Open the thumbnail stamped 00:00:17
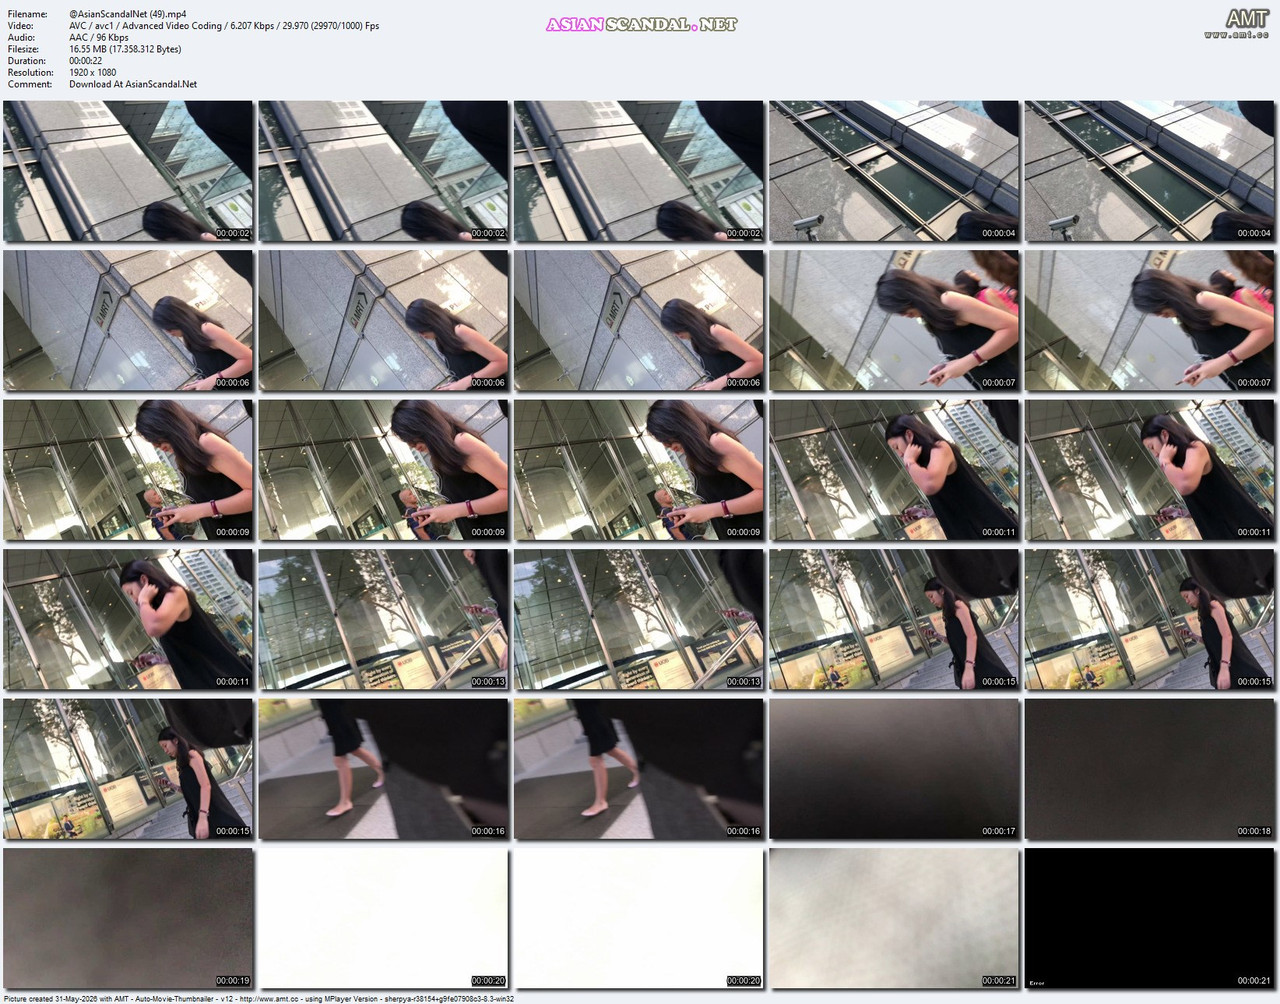Viewport: 1280px width, 1004px height. (x=894, y=769)
